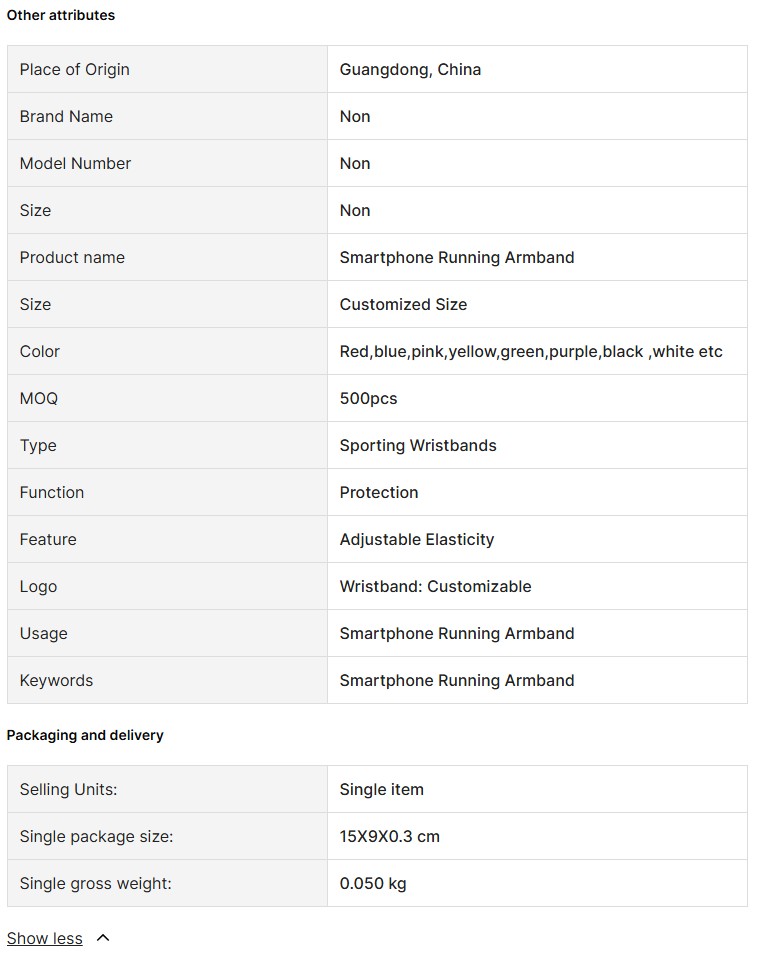Click the Wristband: Customizable logo value
The image size is (759, 966).
click(x=436, y=586)
